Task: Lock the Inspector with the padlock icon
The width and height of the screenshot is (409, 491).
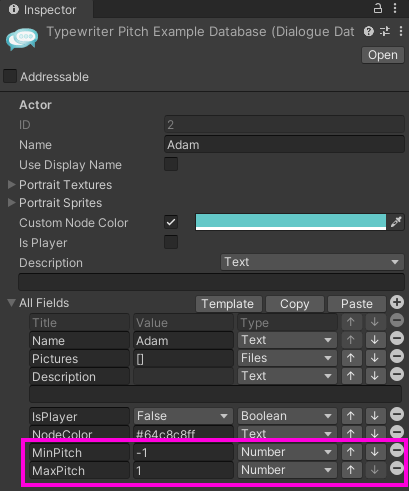Action: (x=378, y=8)
